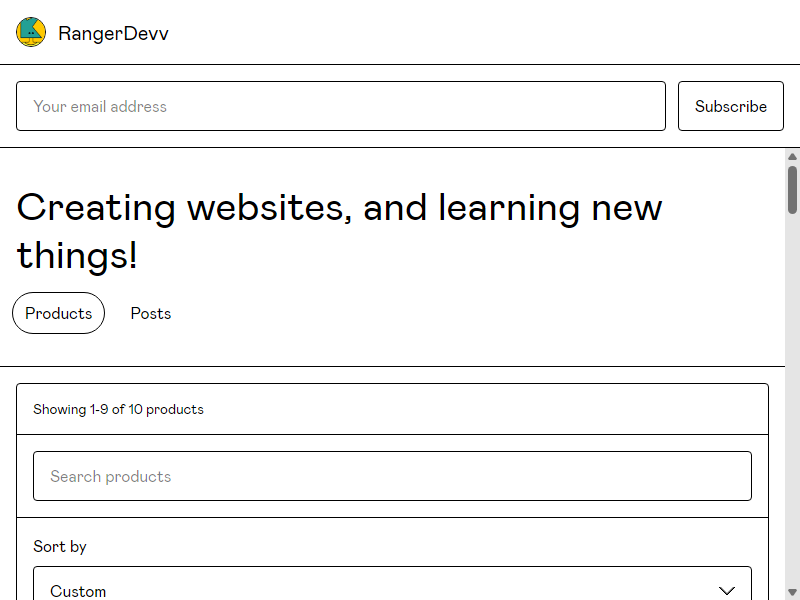Click the scrollbar down arrow
The image size is (800, 600).
point(792,592)
